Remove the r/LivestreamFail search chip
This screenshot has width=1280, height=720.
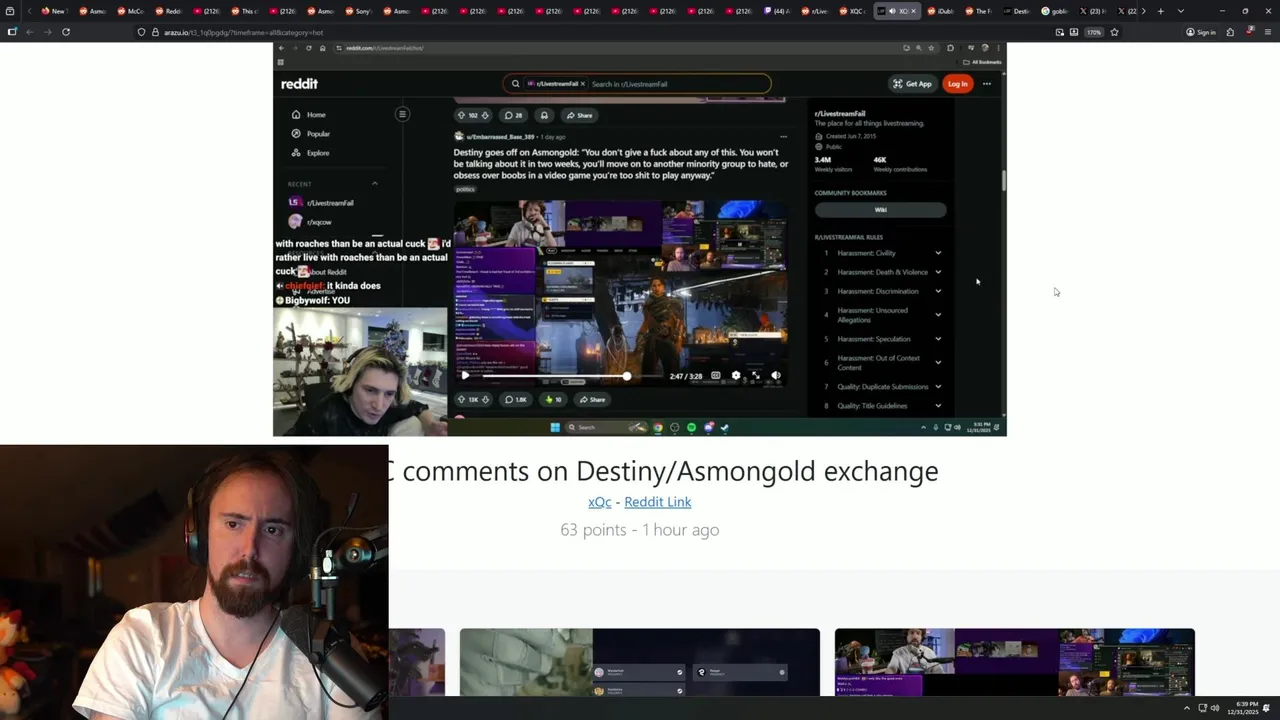(582, 84)
